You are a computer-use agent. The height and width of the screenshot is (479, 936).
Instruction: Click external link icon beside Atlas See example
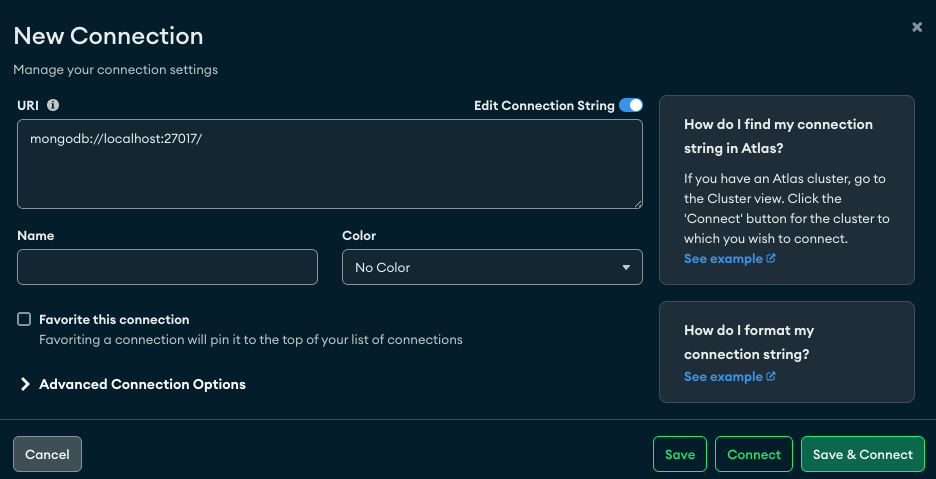click(x=771, y=259)
